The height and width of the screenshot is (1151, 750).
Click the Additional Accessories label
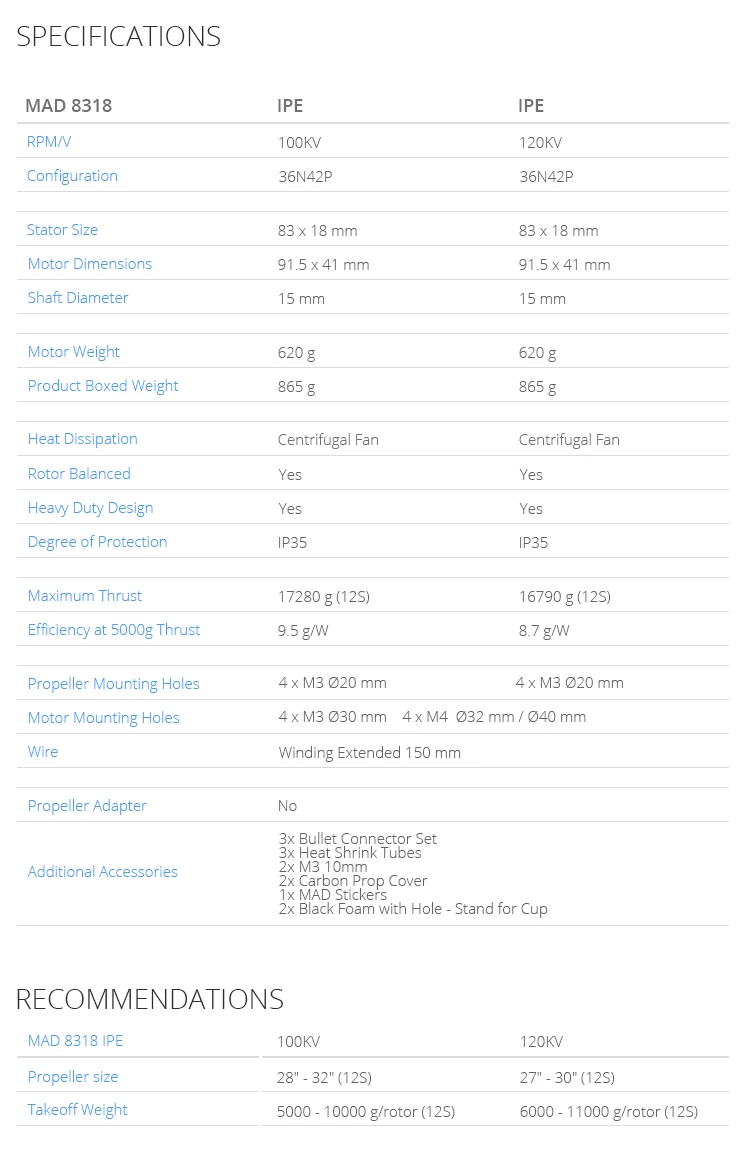tap(103, 871)
